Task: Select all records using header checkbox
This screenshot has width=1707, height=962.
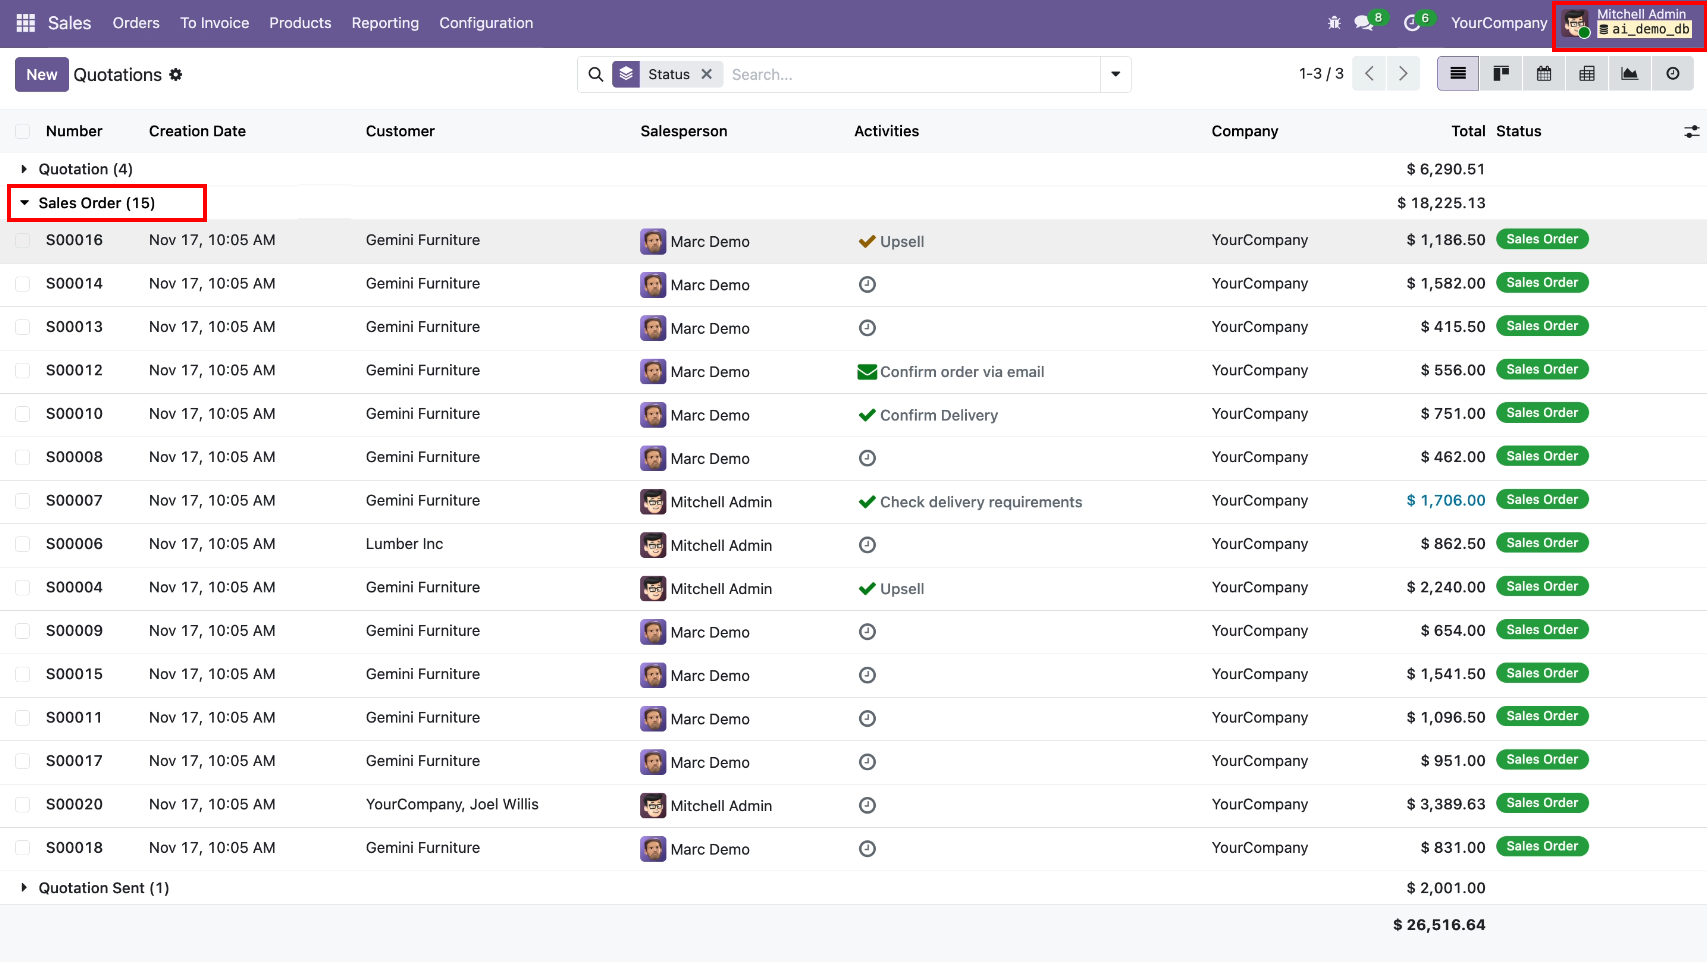Action: (22, 131)
